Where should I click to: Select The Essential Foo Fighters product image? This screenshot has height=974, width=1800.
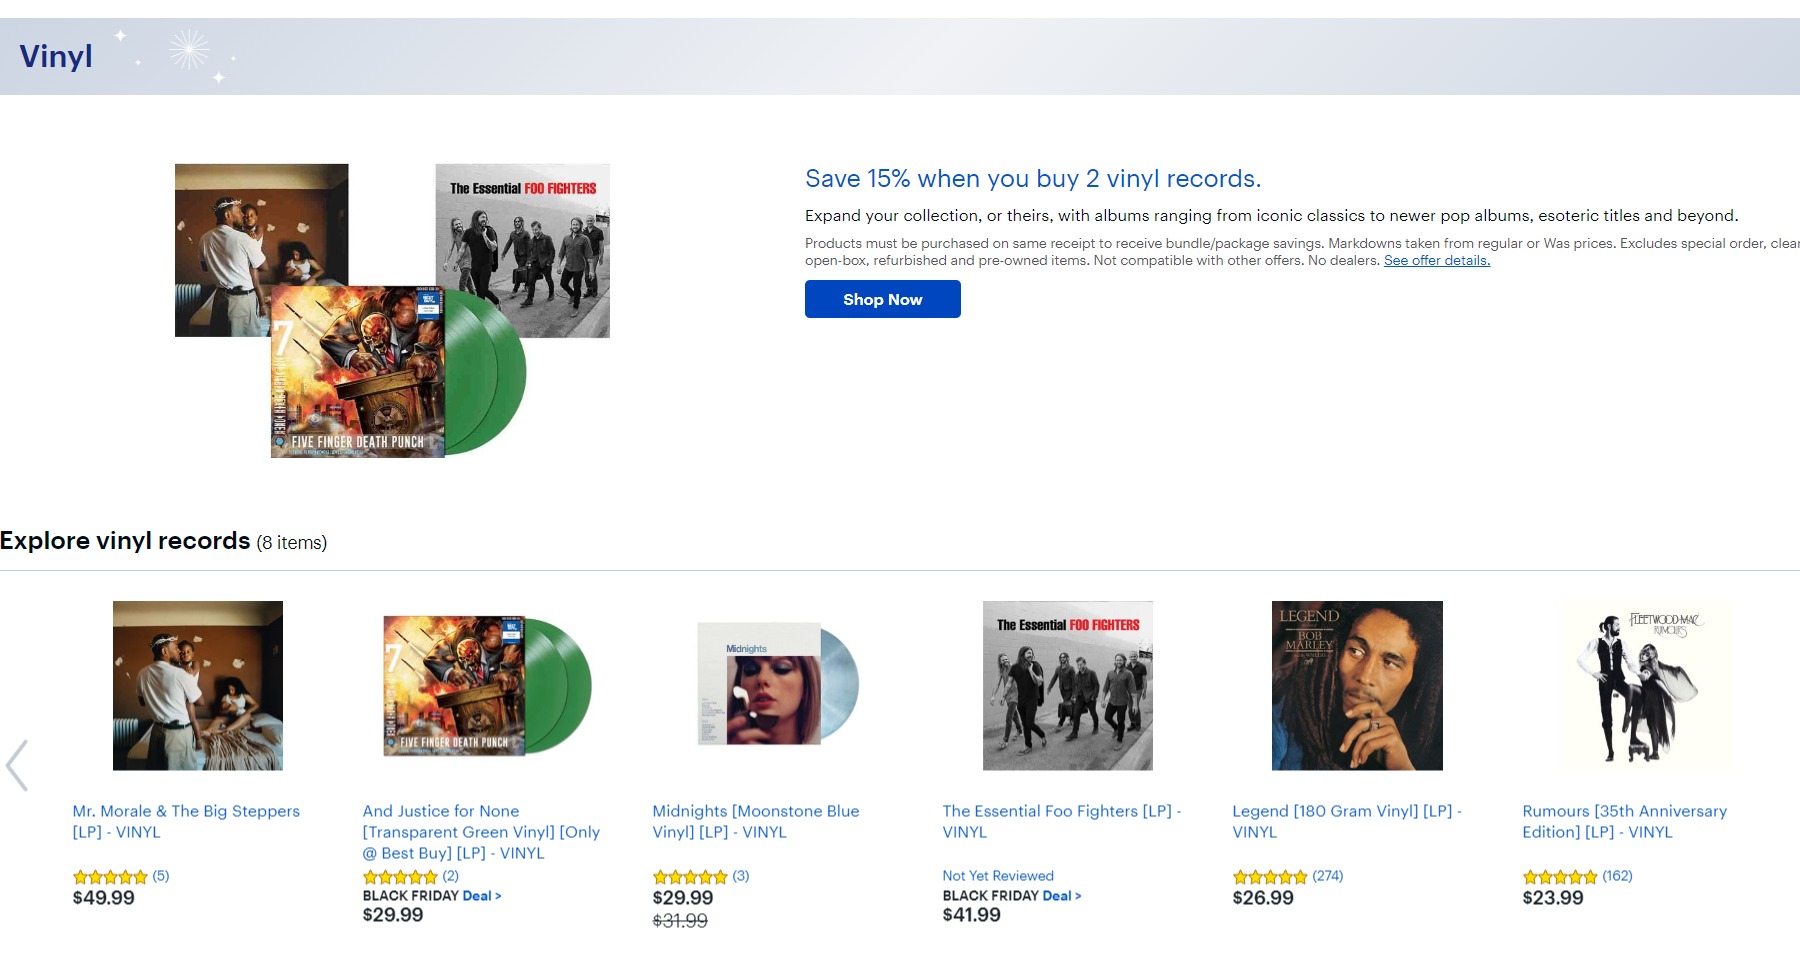click(x=1067, y=686)
